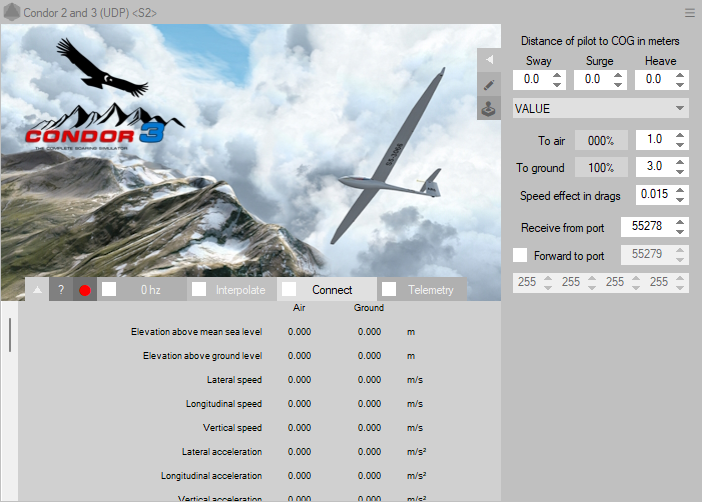
Task: Enable the Interpolate checkbox
Action: point(199,289)
